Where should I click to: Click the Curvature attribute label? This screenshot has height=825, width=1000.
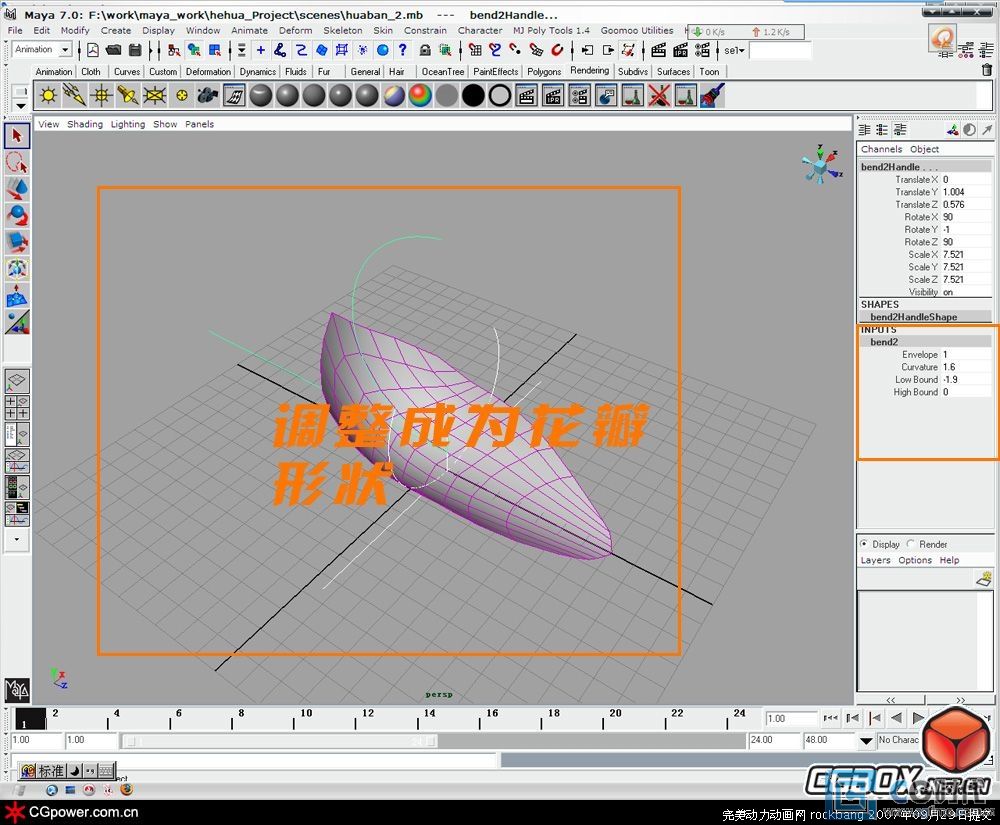pos(919,367)
